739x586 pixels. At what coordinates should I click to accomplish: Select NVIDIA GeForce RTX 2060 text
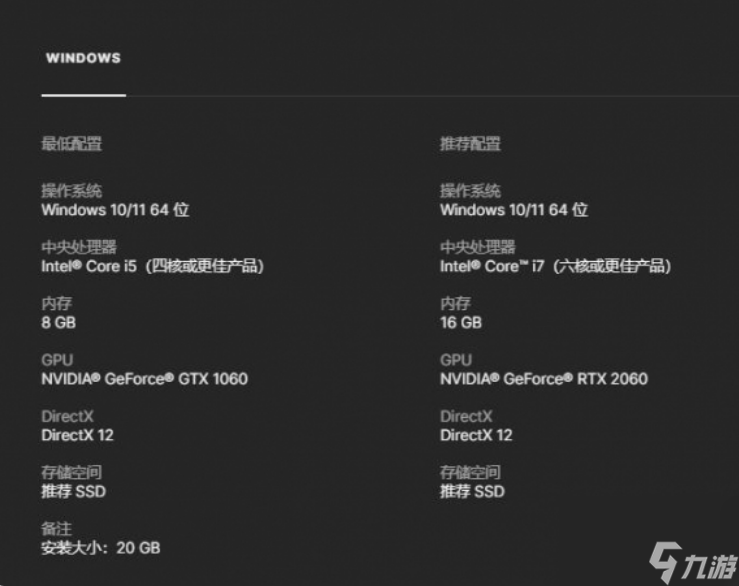click(x=544, y=379)
